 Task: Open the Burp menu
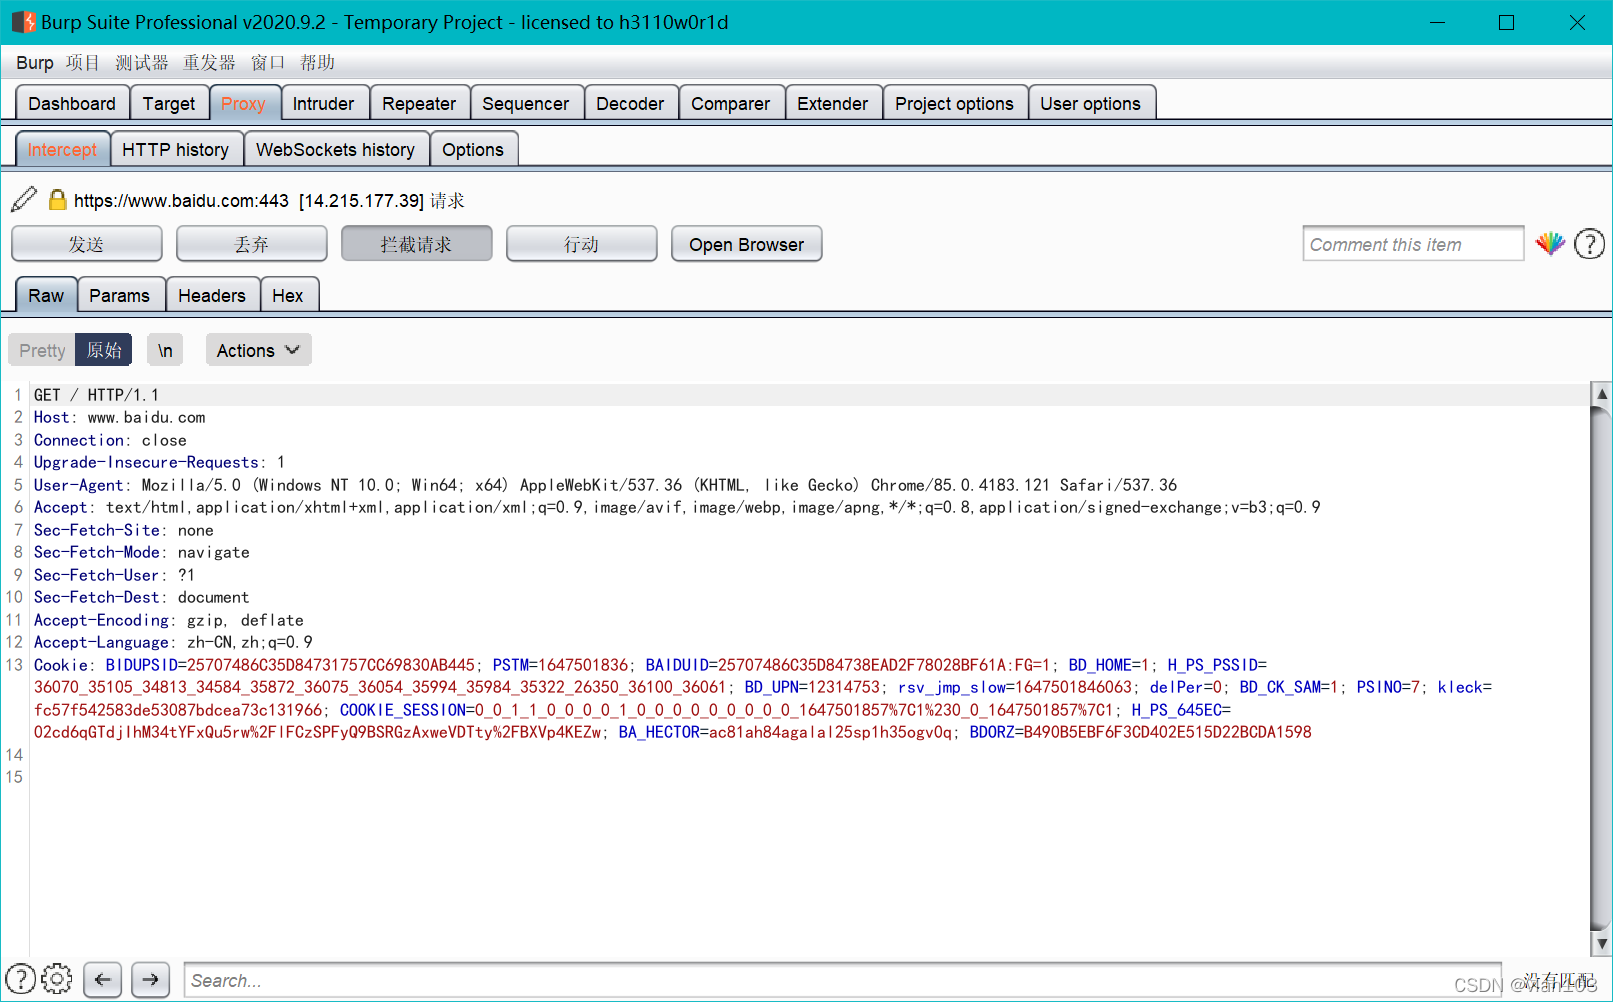click(35, 63)
